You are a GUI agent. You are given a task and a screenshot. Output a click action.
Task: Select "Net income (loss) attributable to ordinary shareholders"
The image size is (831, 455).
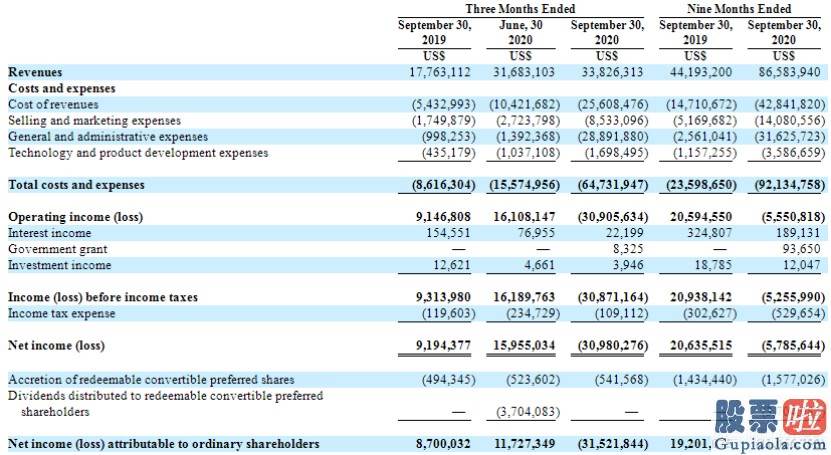pos(164,444)
